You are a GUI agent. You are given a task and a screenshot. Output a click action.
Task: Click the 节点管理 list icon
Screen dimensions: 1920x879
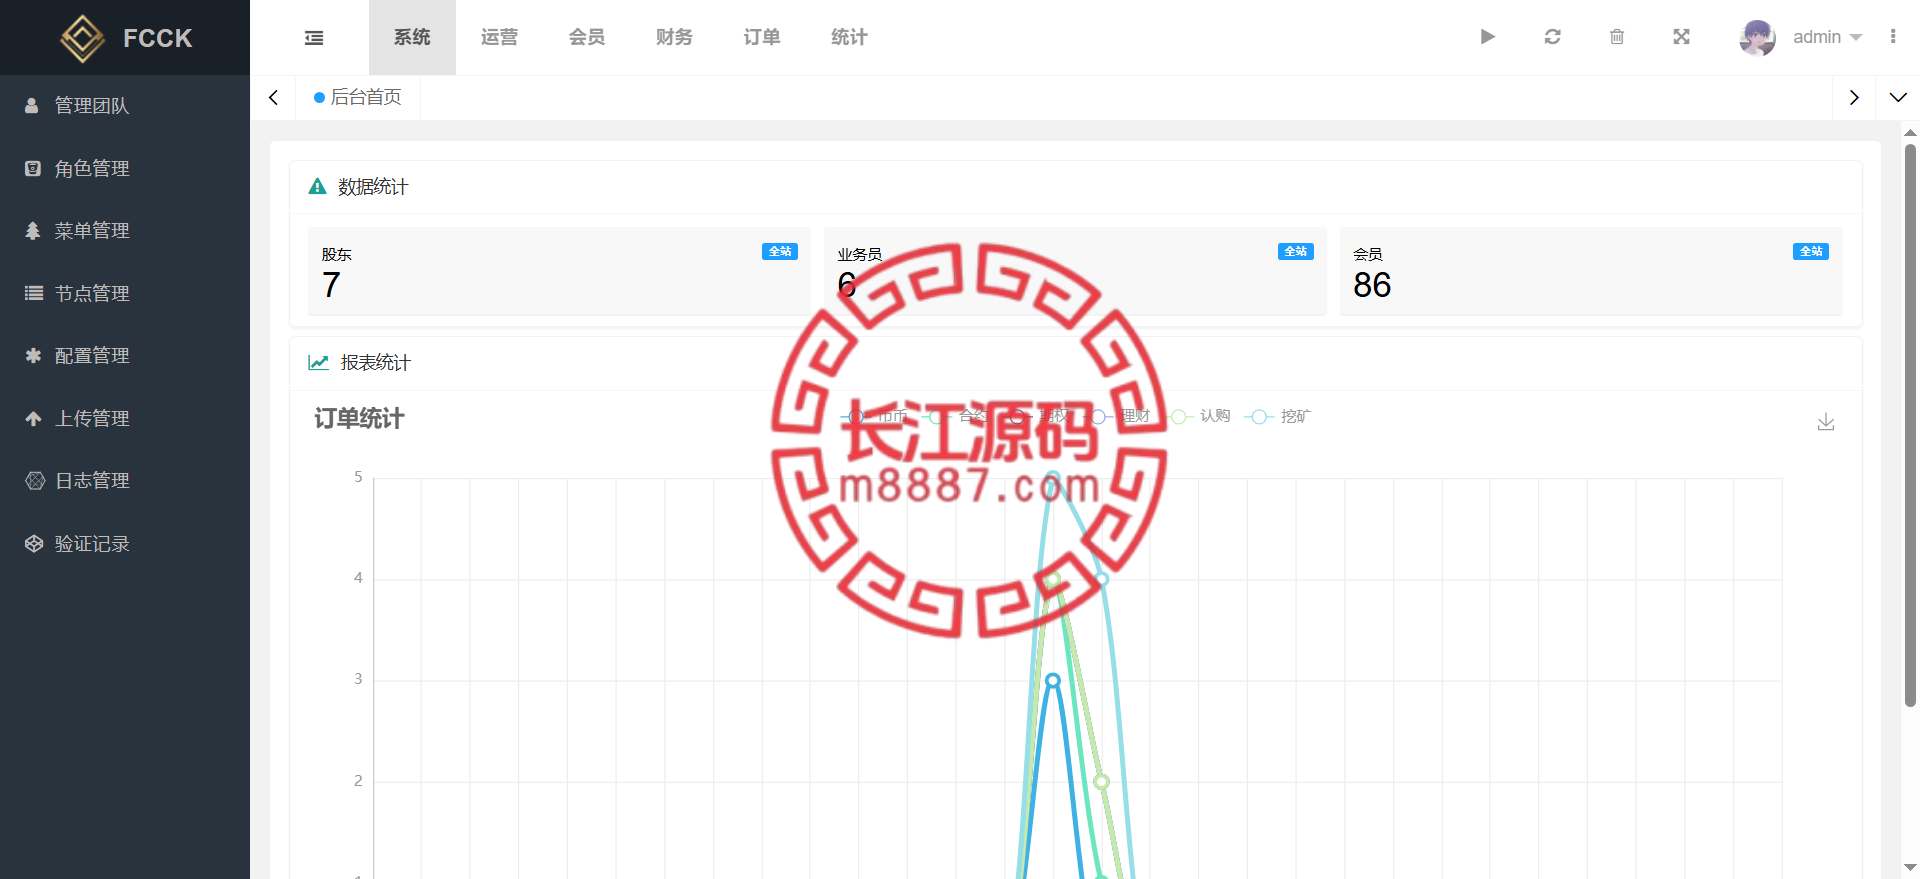pos(34,293)
